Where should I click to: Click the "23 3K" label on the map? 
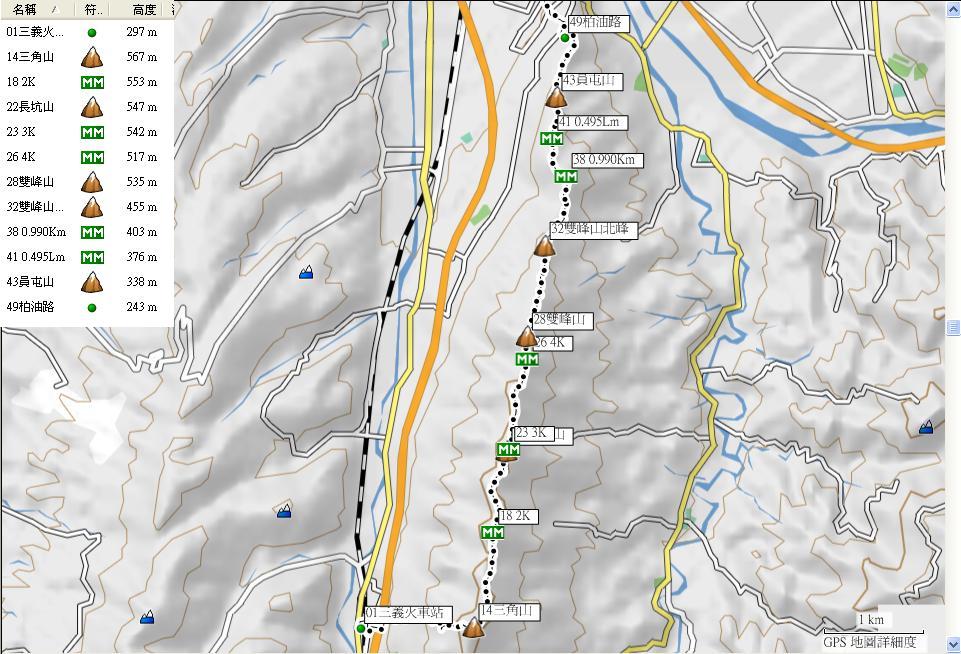(x=532, y=433)
